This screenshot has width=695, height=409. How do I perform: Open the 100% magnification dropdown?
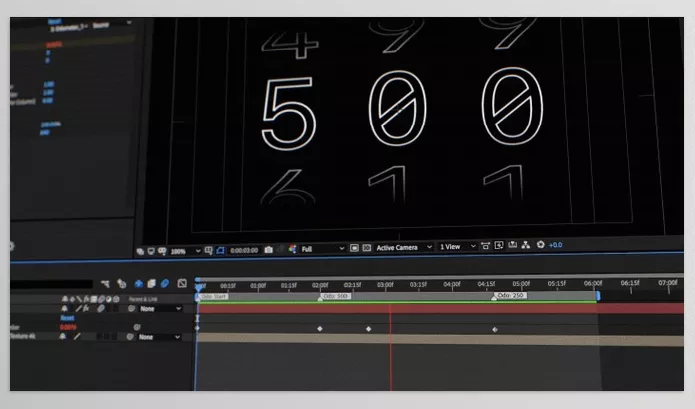(185, 251)
